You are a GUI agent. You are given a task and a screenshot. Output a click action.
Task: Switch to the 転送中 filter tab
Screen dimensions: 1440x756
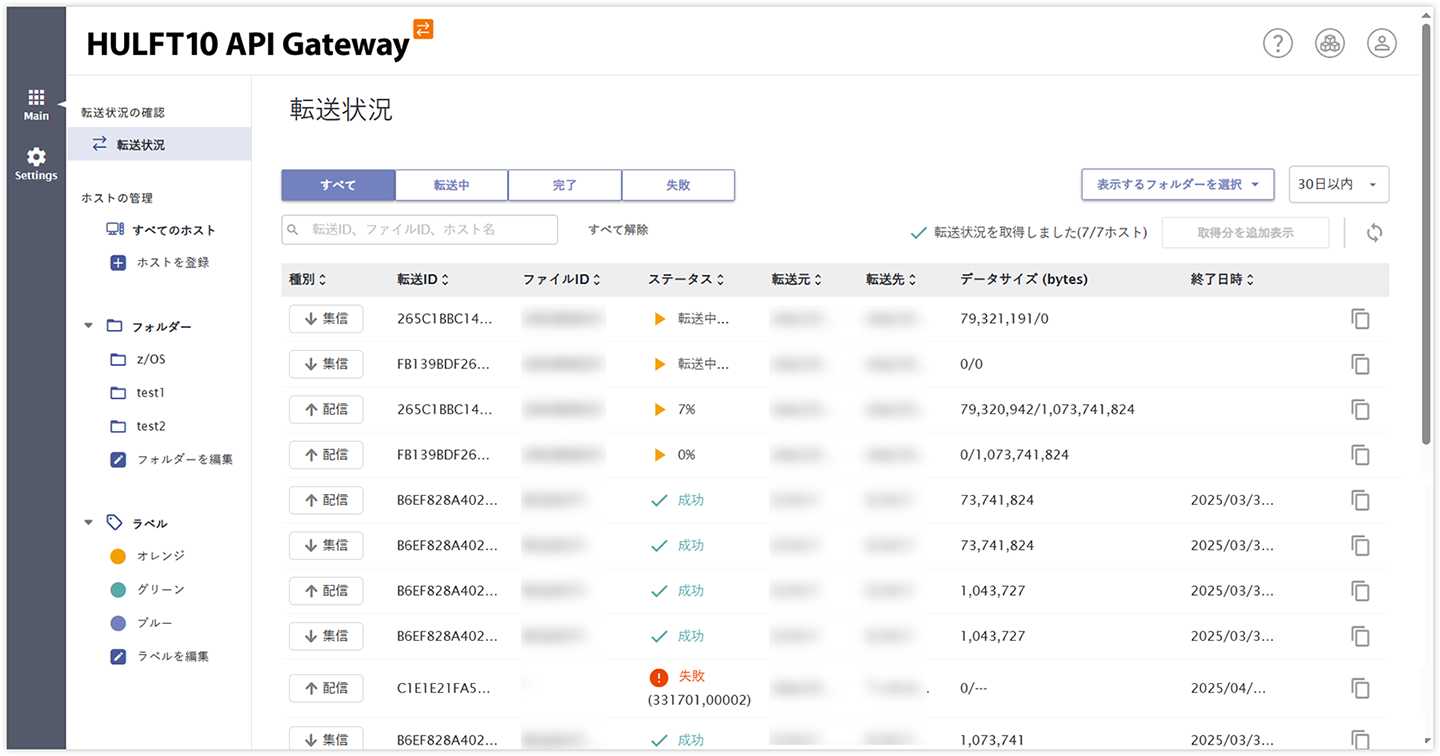tap(451, 185)
